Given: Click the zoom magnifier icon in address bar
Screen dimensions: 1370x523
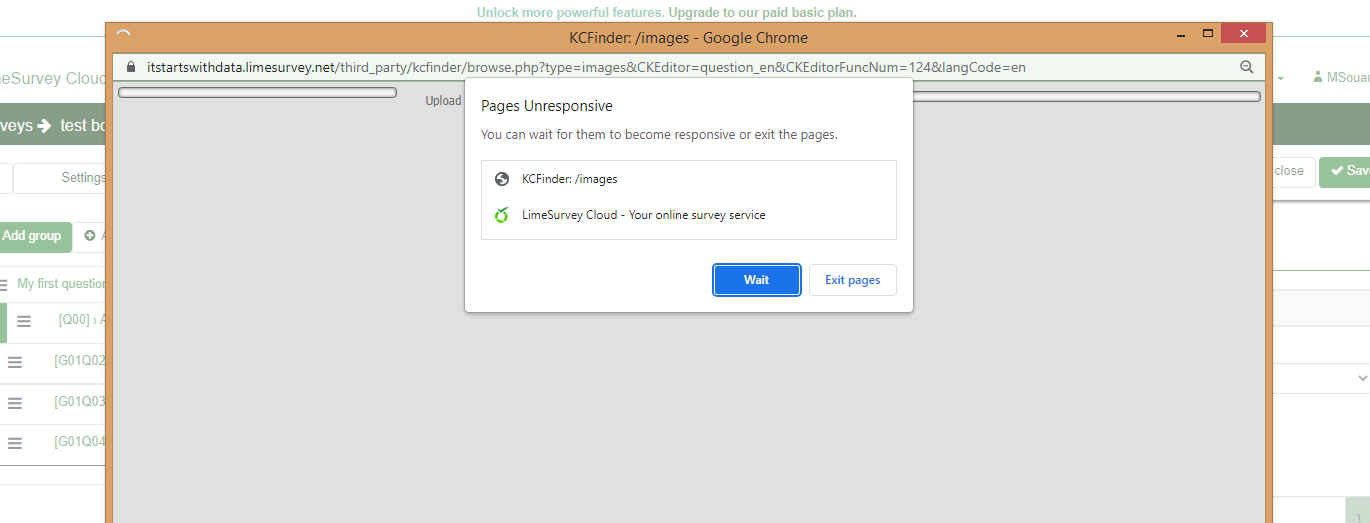Looking at the screenshot, I should click(x=1247, y=67).
